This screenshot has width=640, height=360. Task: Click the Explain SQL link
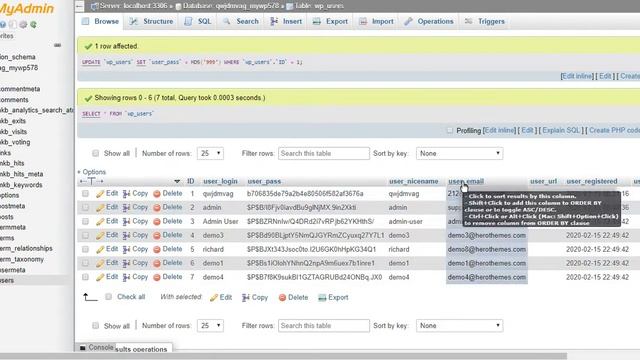pos(561,131)
